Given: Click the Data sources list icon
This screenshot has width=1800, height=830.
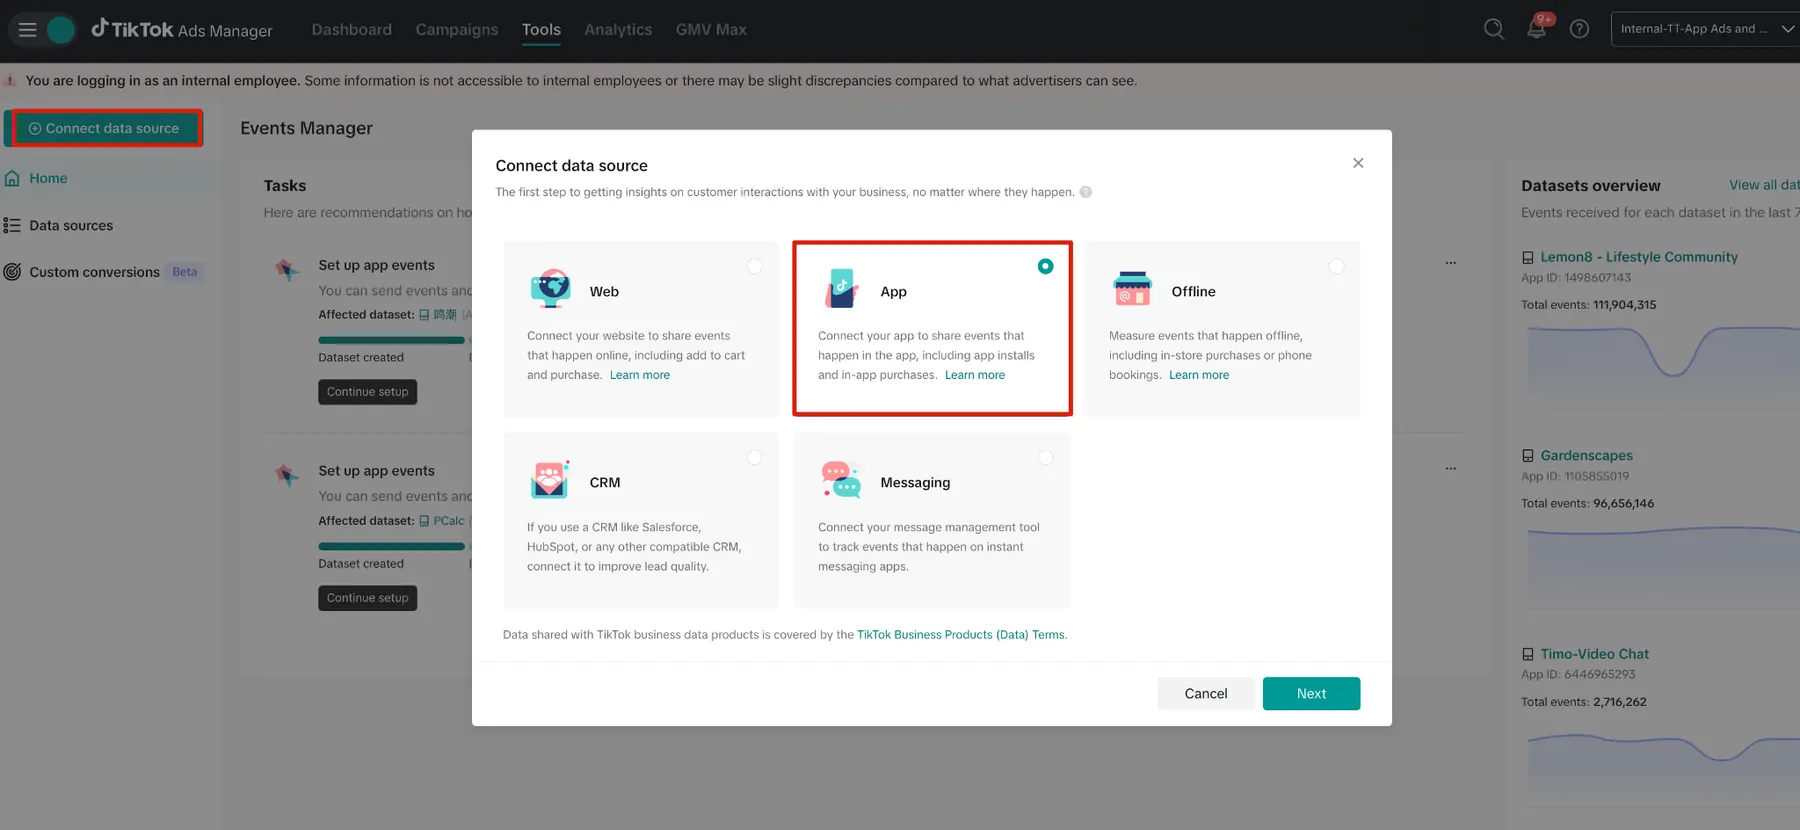Looking at the screenshot, I should click(x=12, y=225).
